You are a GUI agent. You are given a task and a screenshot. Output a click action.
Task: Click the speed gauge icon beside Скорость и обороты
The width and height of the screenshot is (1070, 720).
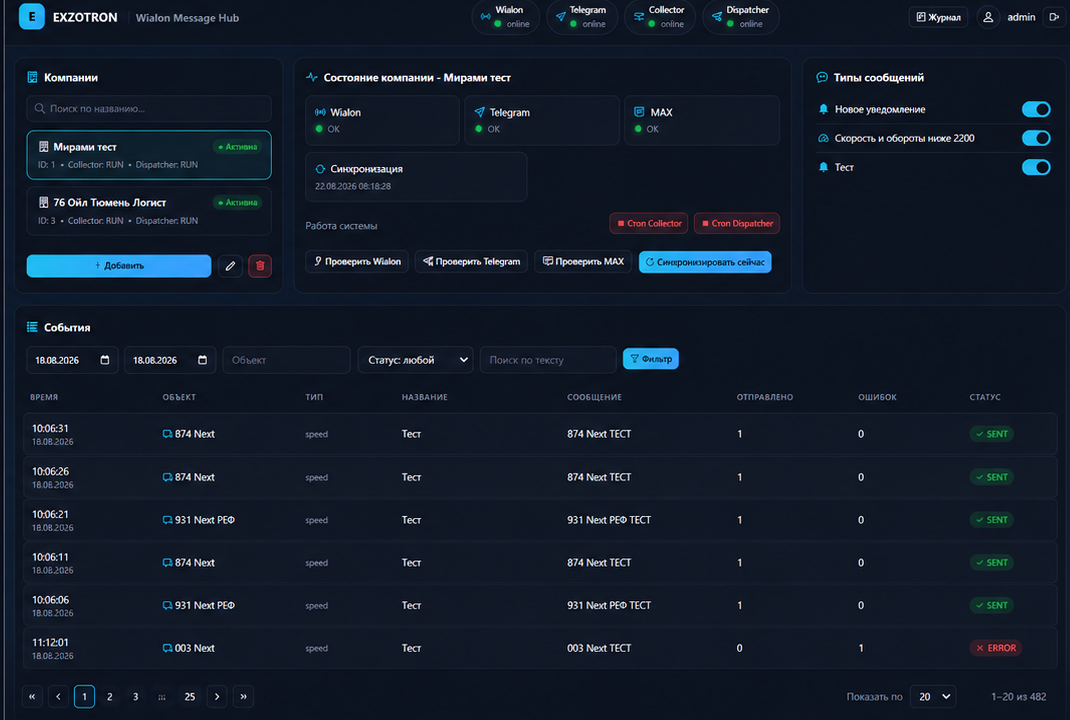823,138
